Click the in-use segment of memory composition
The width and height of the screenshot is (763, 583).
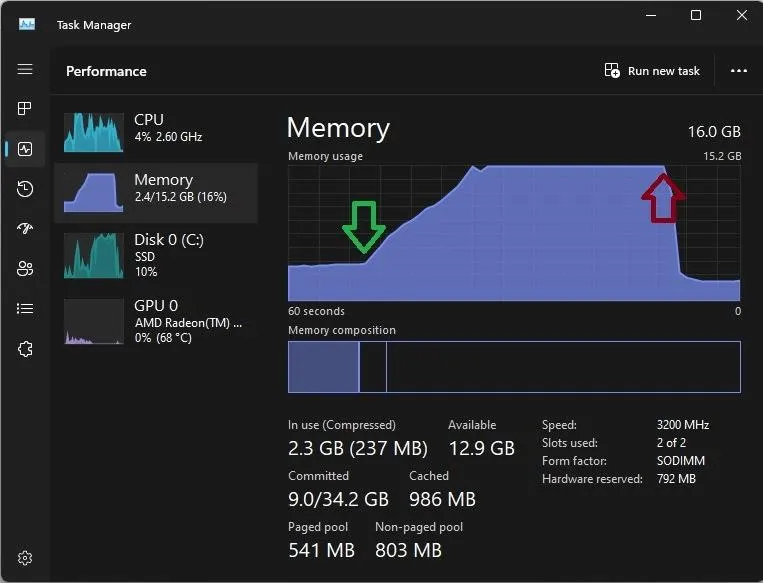pos(324,367)
